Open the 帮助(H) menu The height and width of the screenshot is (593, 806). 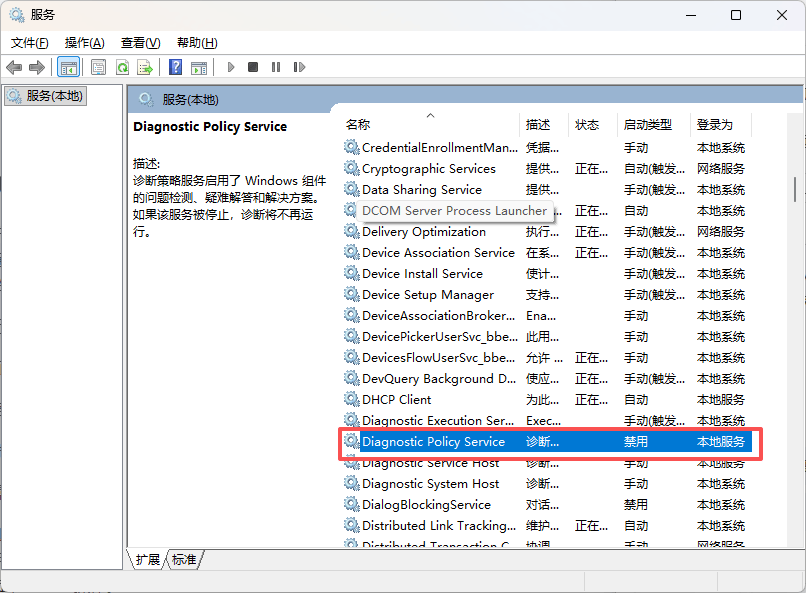click(197, 43)
